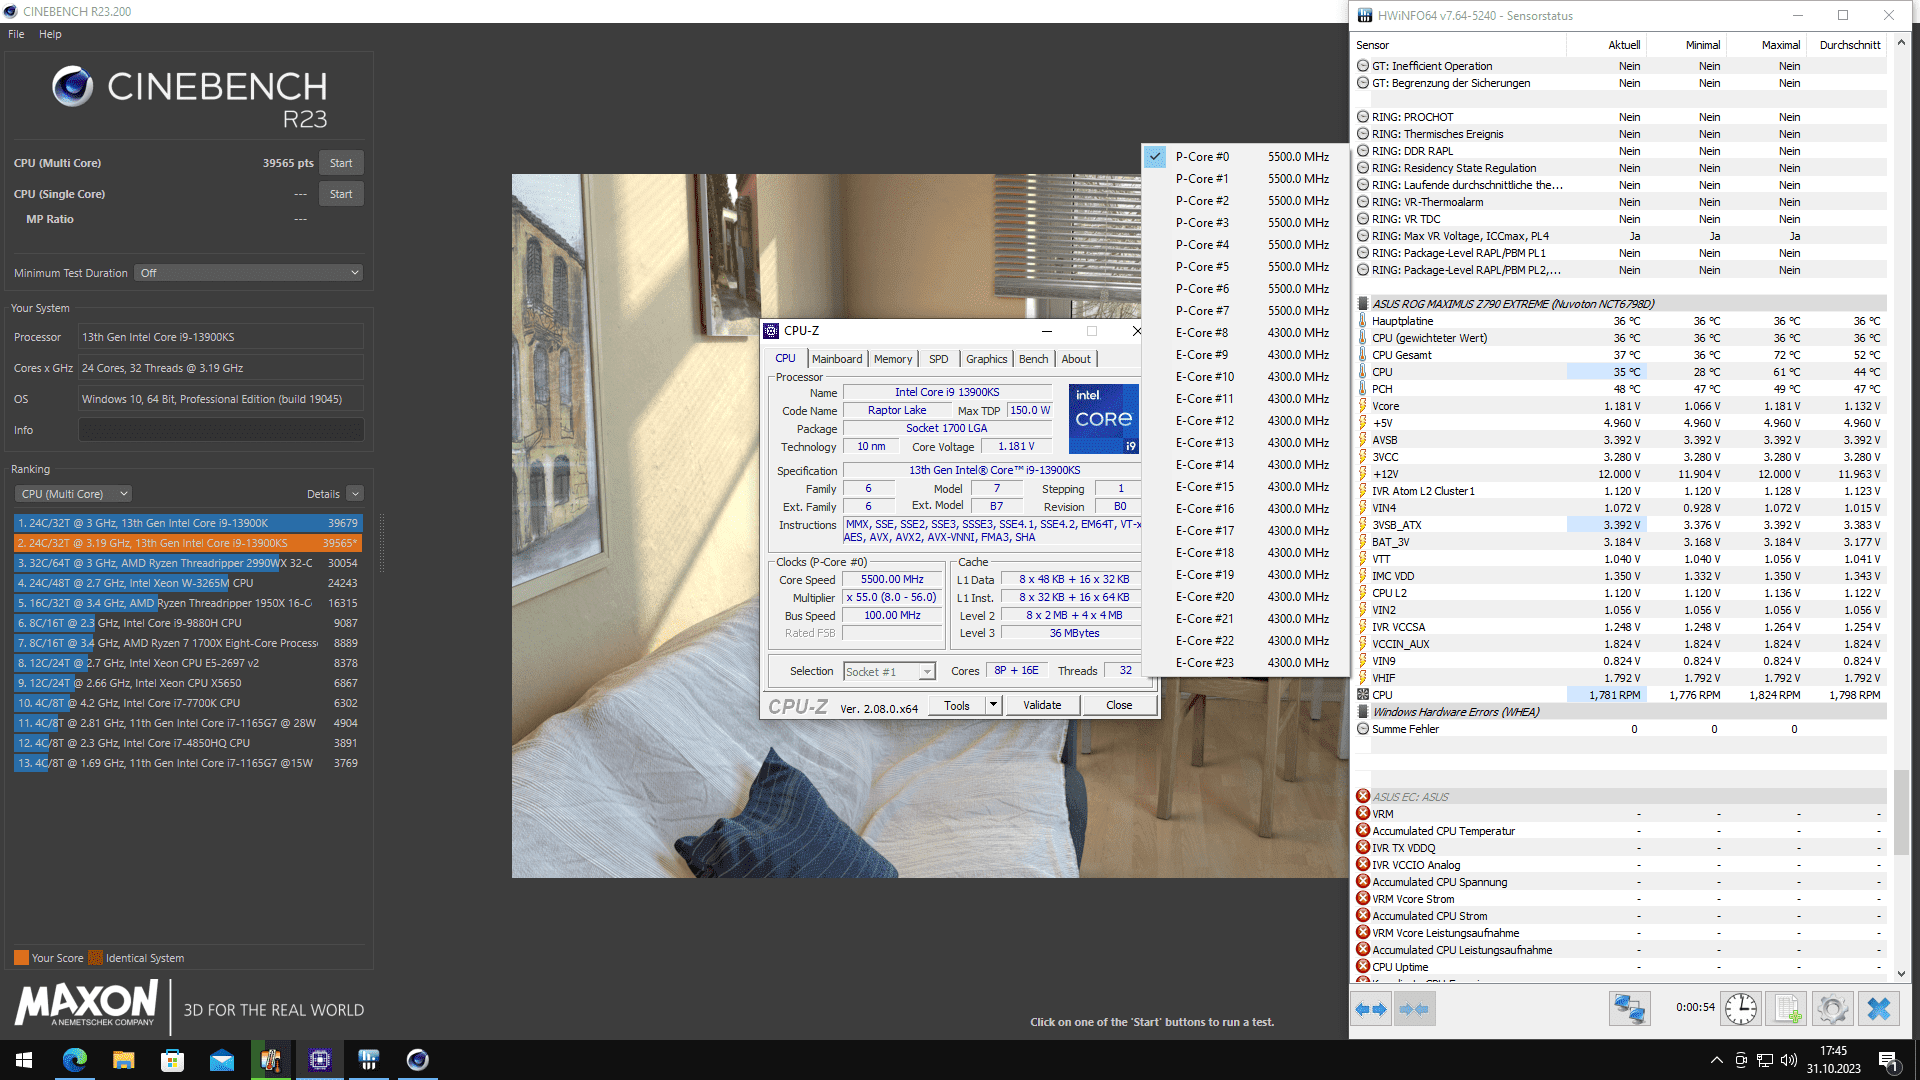Switch to CPU-Z Mainboard tab
Image resolution: width=1920 pixels, height=1080 pixels.
837,359
